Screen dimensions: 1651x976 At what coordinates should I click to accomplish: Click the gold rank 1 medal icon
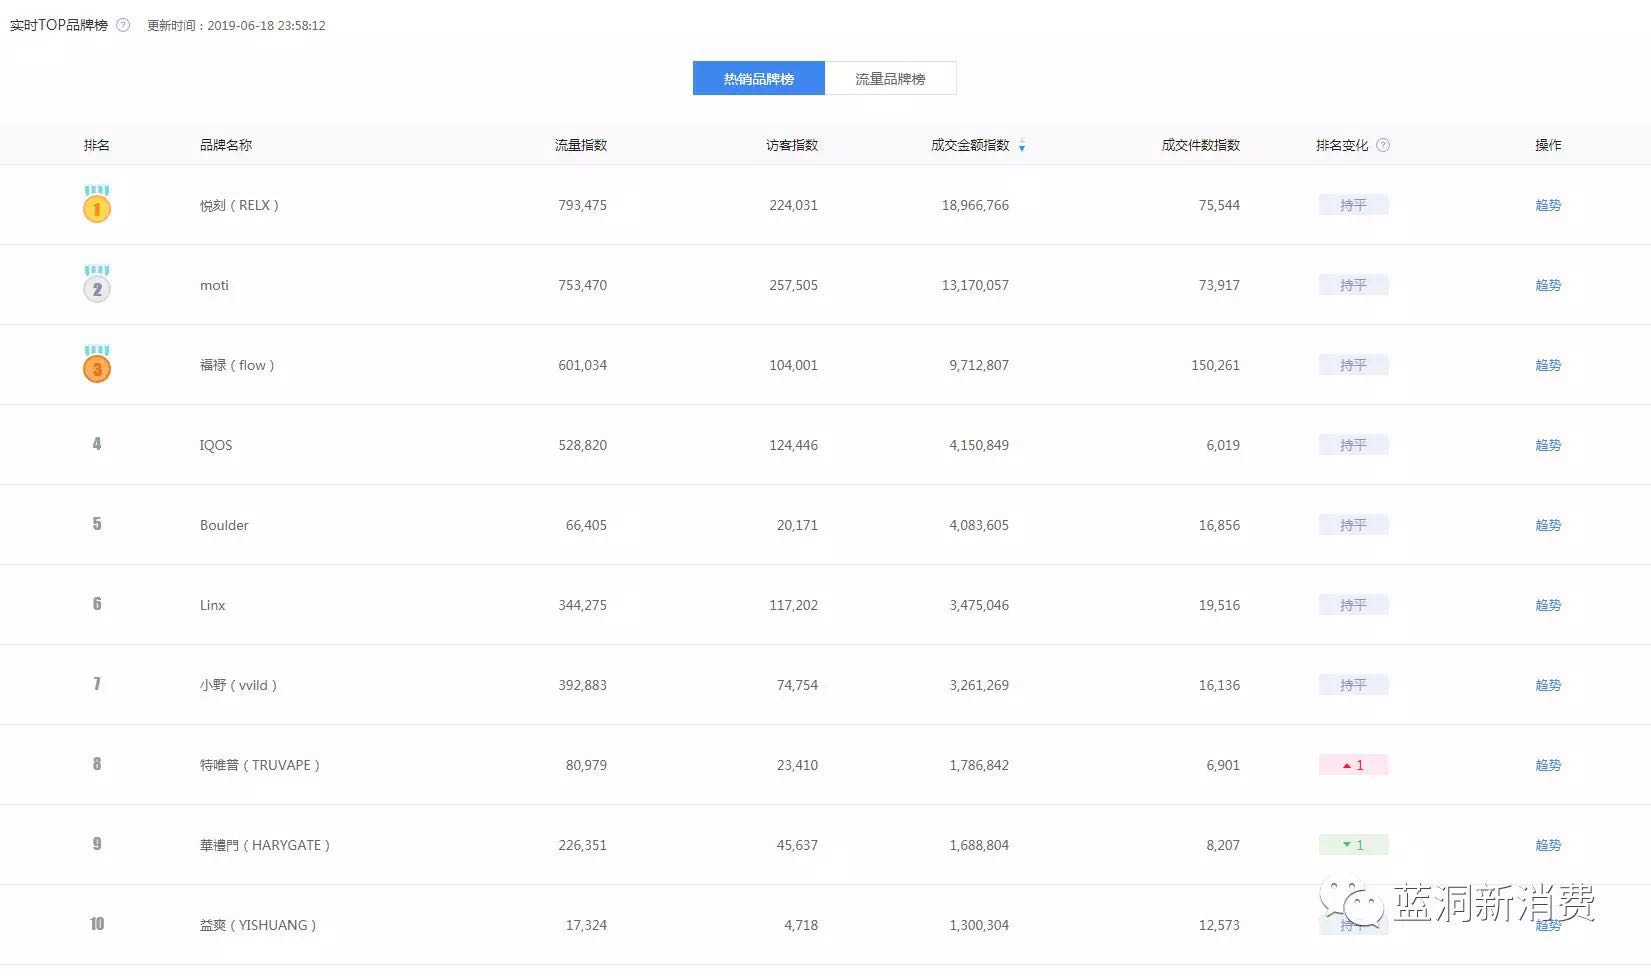coord(97,204)
